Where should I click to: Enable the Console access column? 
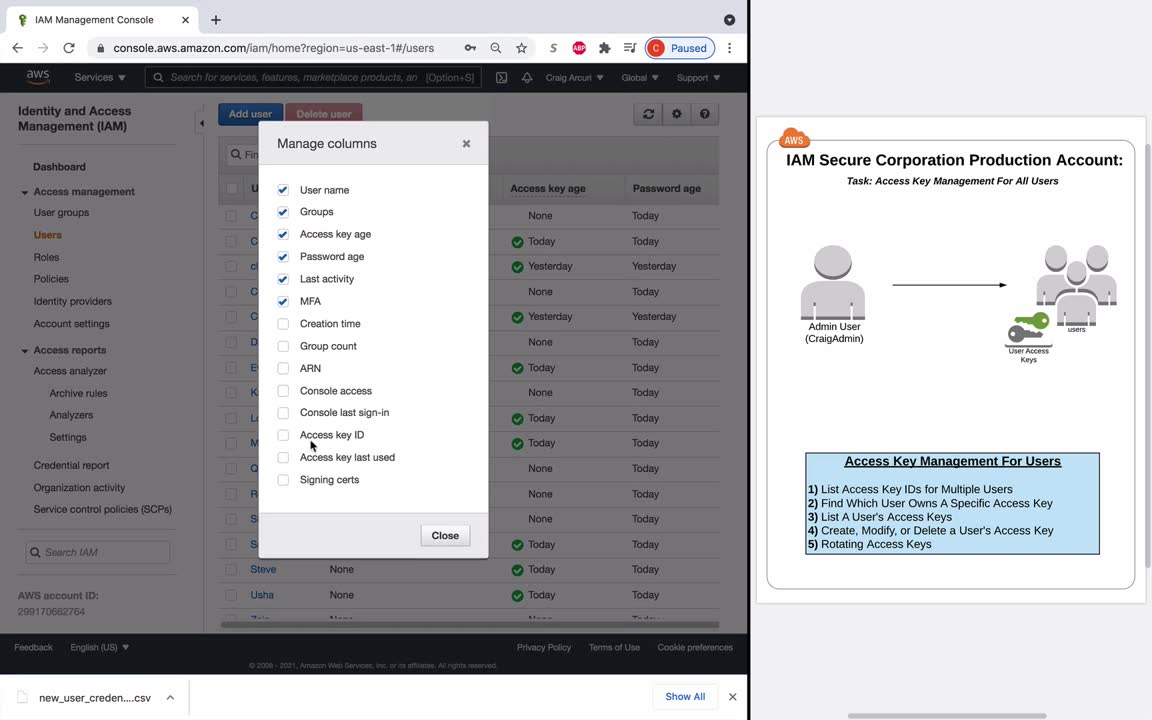[x=283, y=391]
